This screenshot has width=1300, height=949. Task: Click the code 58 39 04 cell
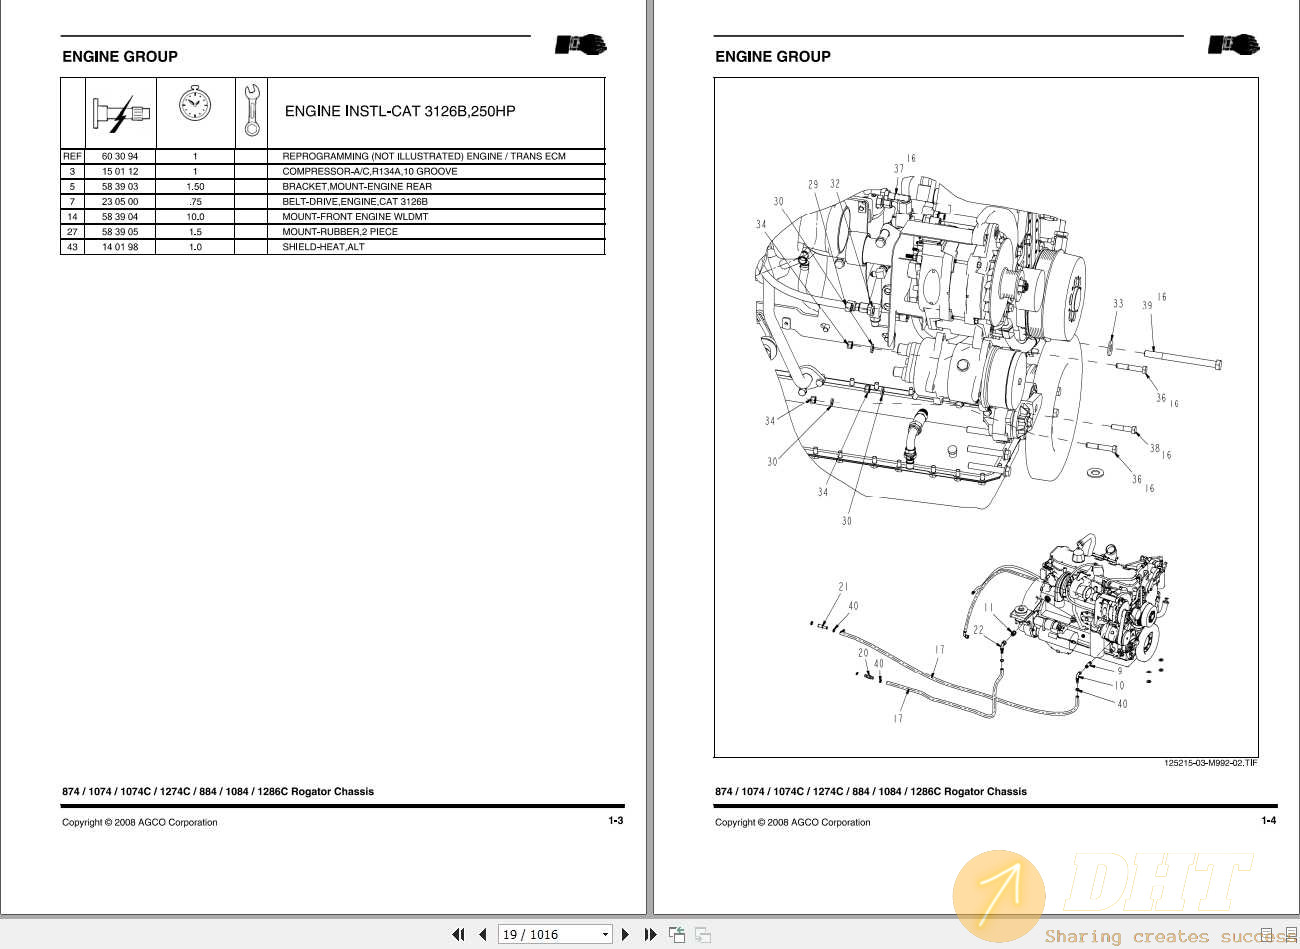click(120, 216)
